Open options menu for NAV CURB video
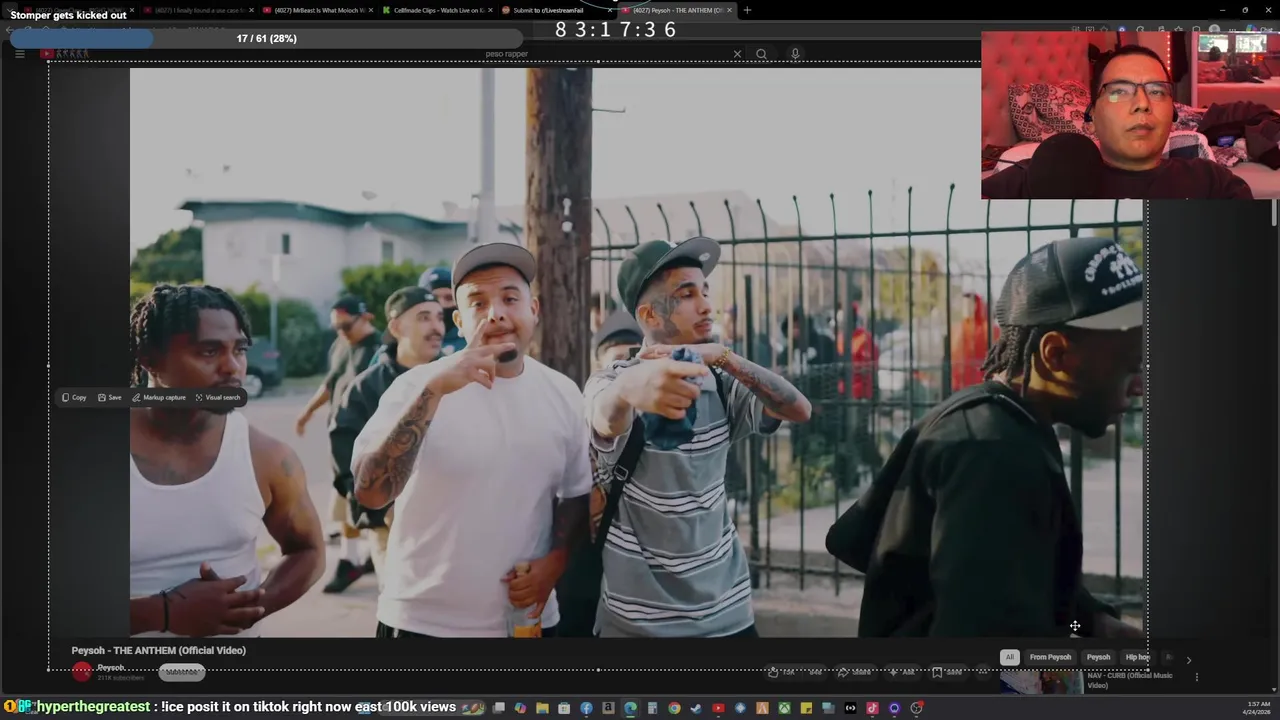The height and width of the screenshot is (720, 1280). click(1196, 677)
